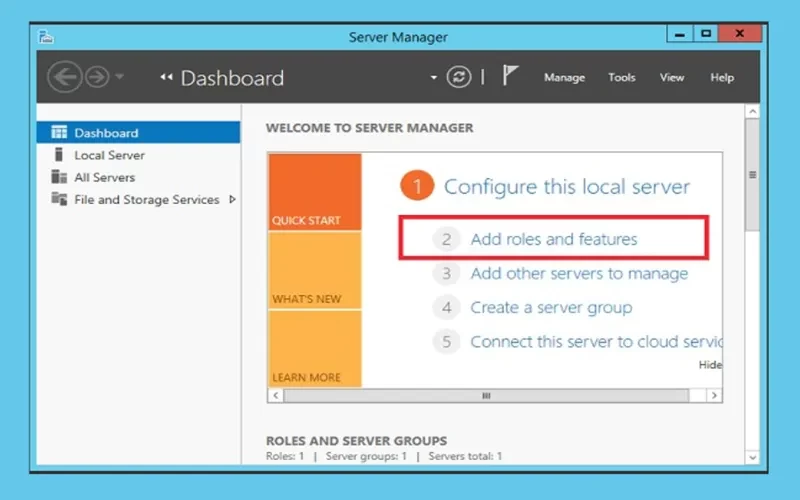800x500 pixels.
Task: Open the Manage menu
Action: (x=564, y=78)
